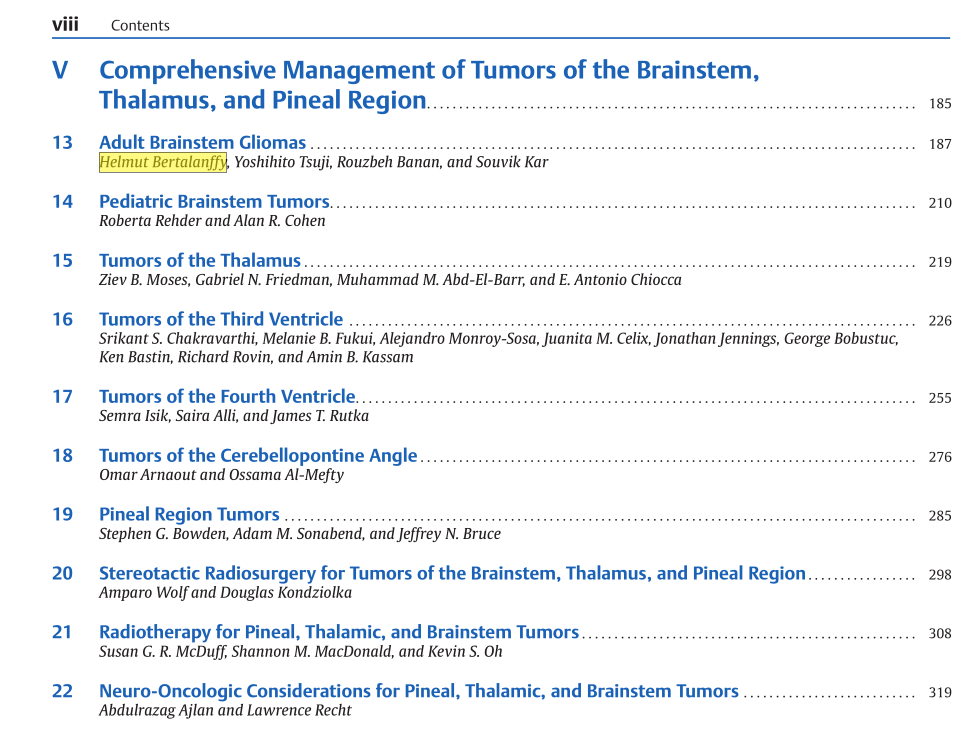Open Pediatric Brainstem Tumors chapter
The height and width of the screenshot is (737, 975).
[x=214, y=202]
